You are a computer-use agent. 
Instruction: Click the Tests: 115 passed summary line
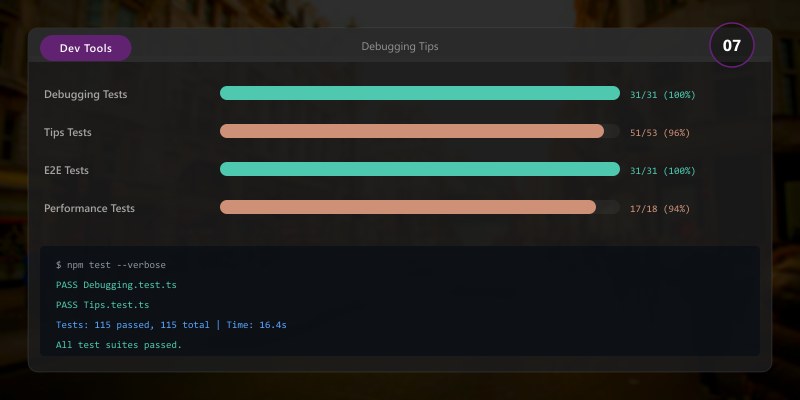point(171,325)
